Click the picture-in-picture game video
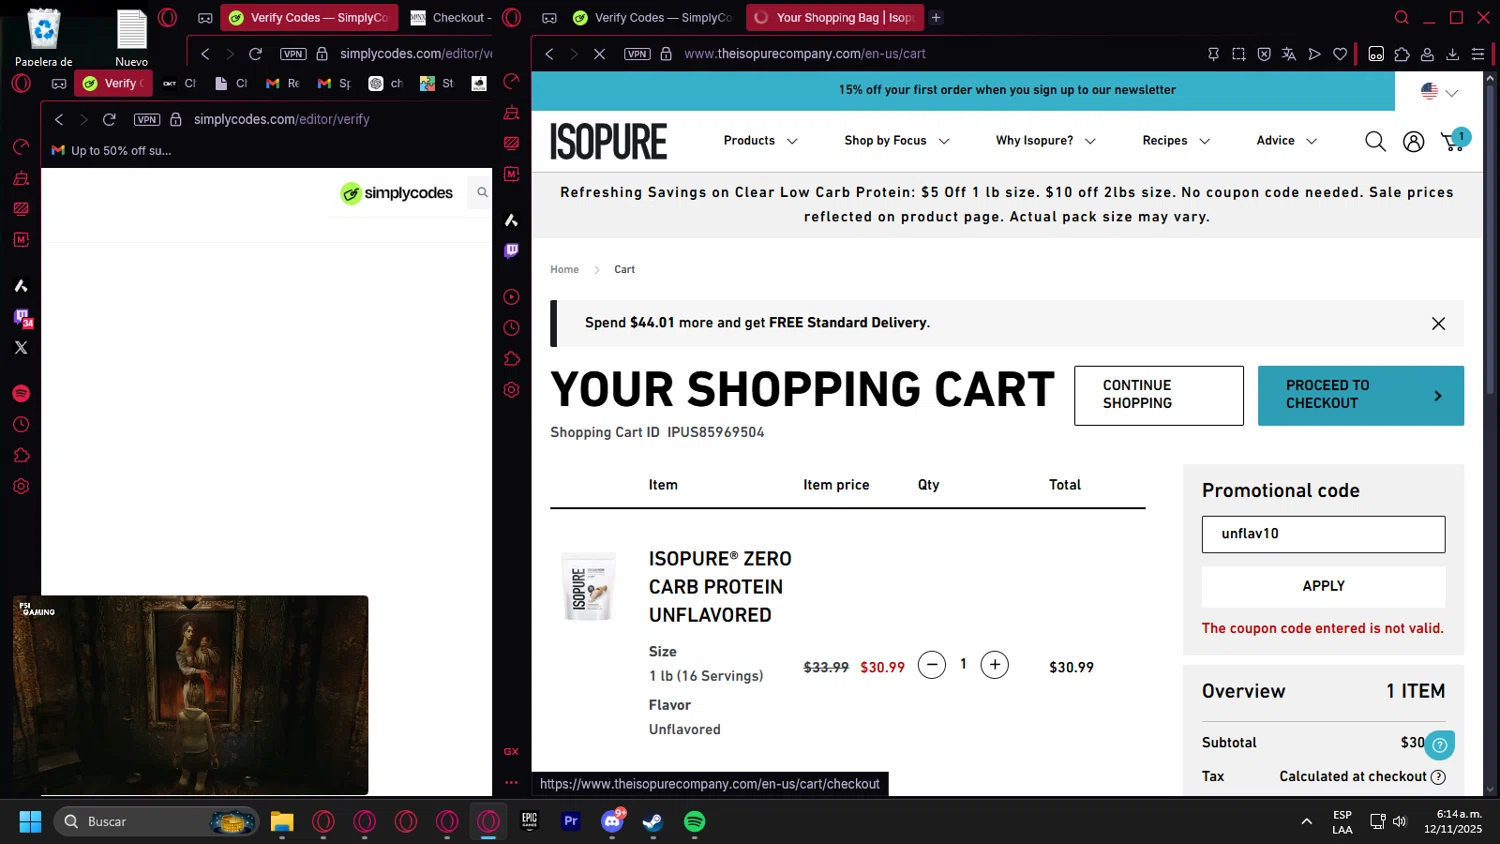Screen dimensions: 1500x844 coord(190,695)
